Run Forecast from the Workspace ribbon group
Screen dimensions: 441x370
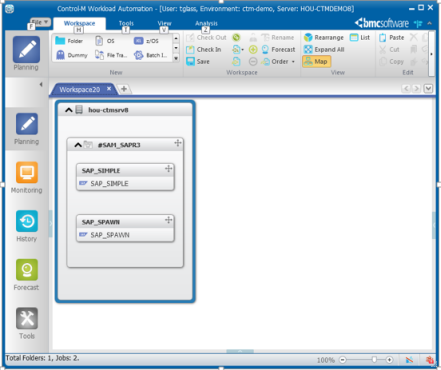(278, 50)
